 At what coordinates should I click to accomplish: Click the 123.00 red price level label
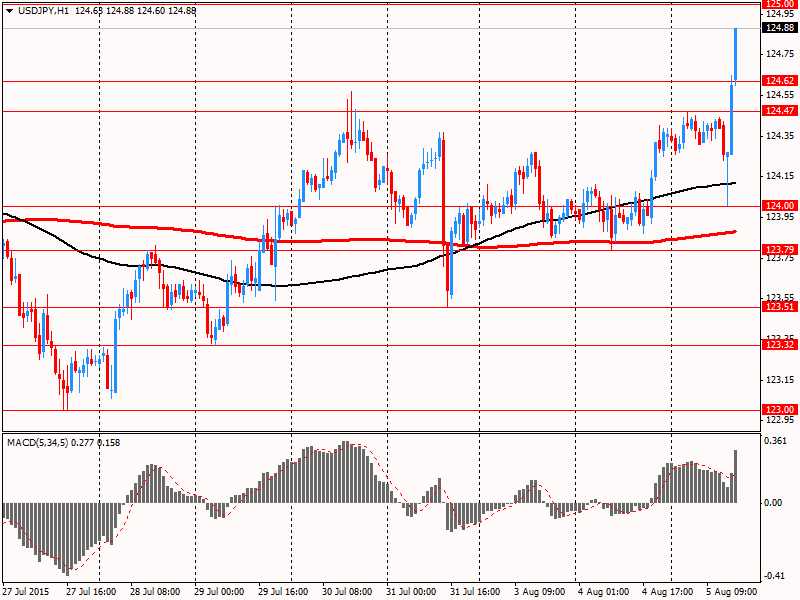[780, 410]
